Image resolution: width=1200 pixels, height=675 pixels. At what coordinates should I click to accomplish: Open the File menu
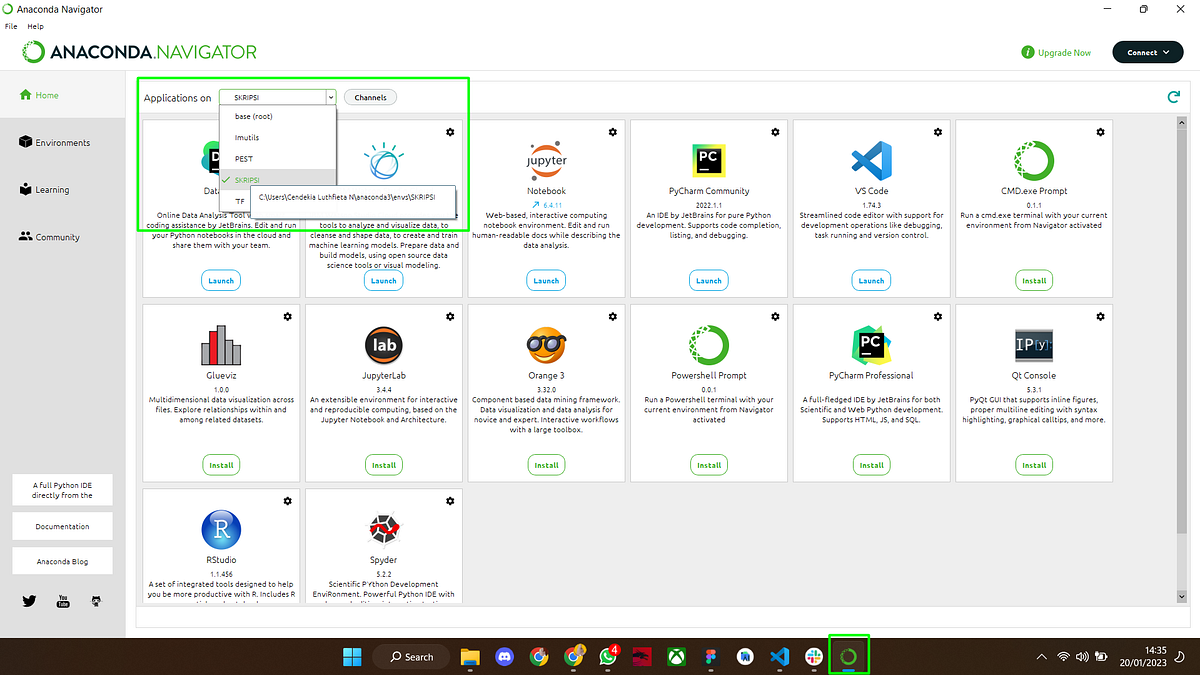pos(11,26)
